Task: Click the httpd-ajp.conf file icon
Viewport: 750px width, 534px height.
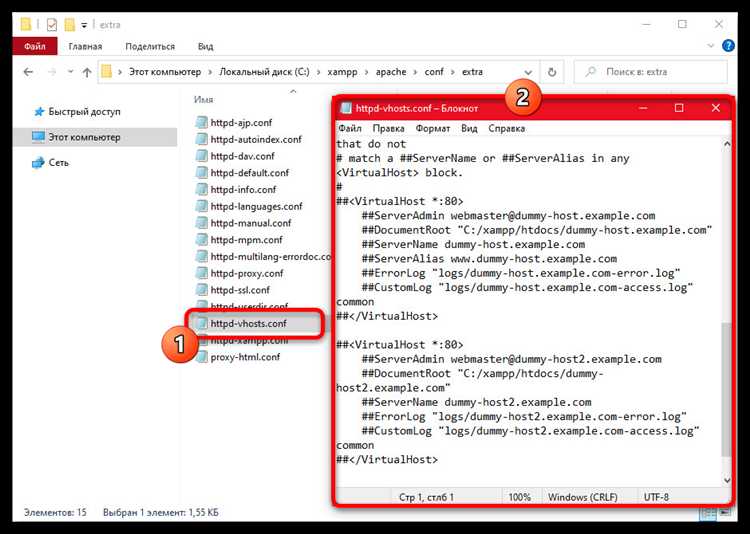Action: [202, 122]
